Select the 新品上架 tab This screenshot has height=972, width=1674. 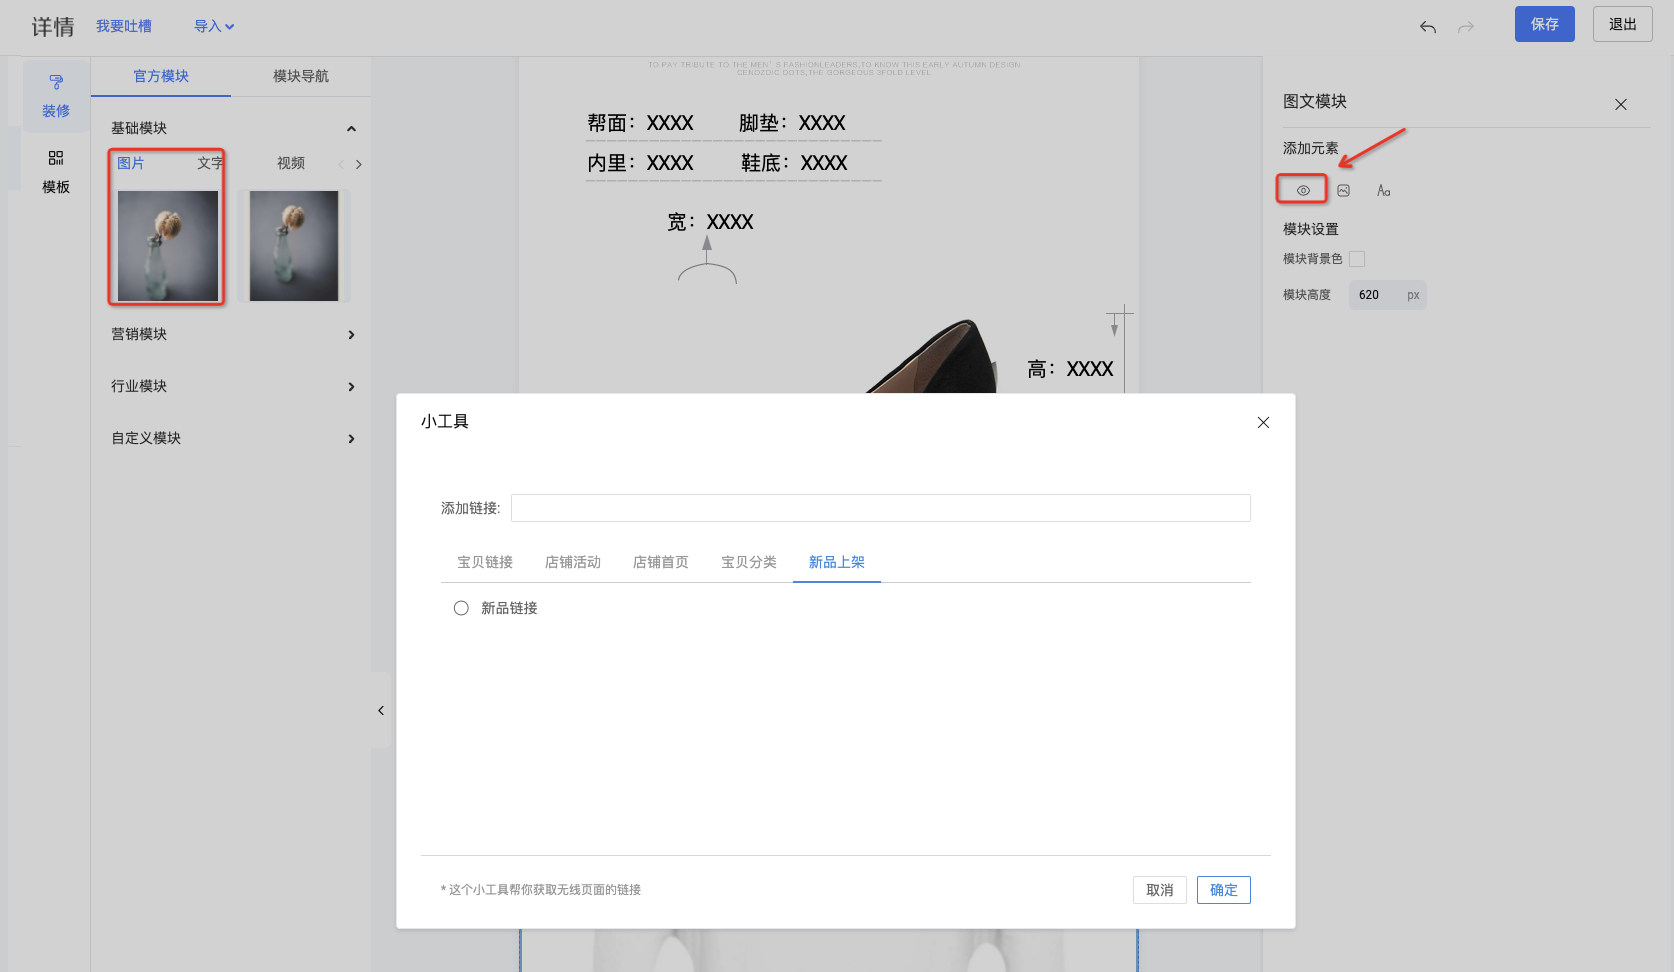tap(837, 562)
